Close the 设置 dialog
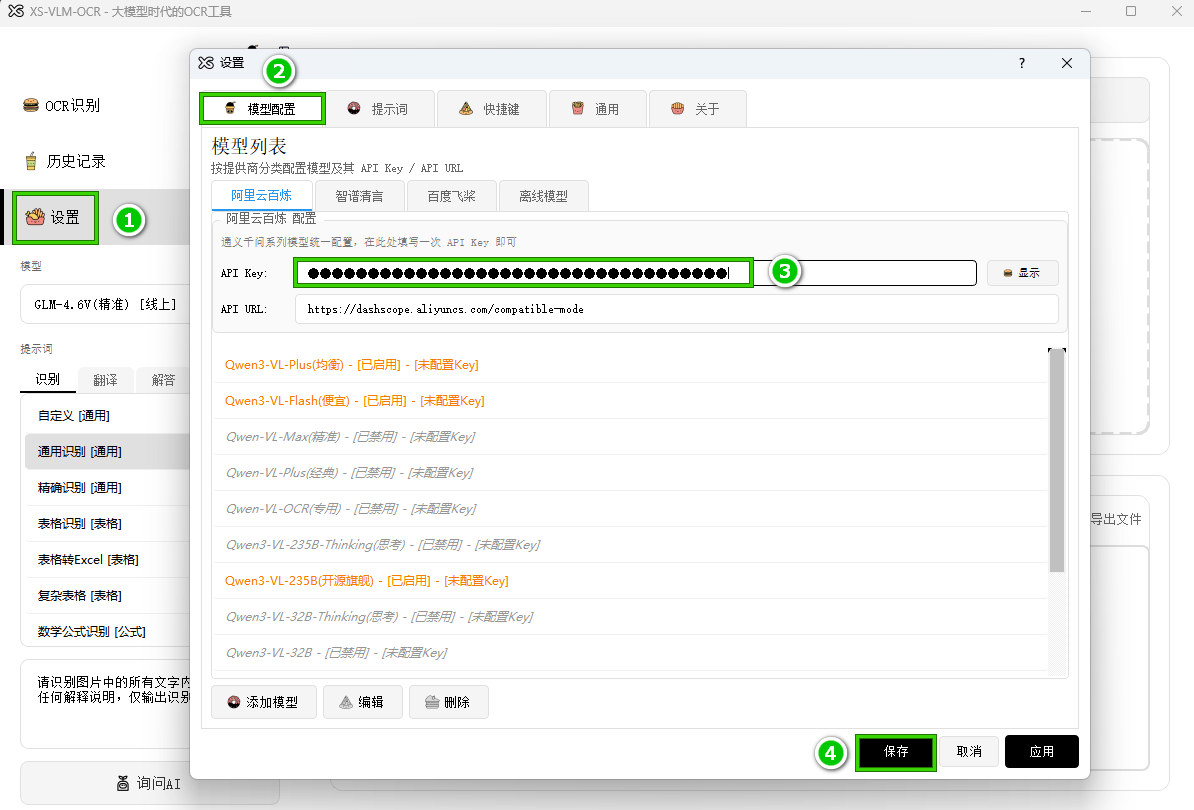The height and width of the screenshot is (810, 1194). [x=1067, y=63]
